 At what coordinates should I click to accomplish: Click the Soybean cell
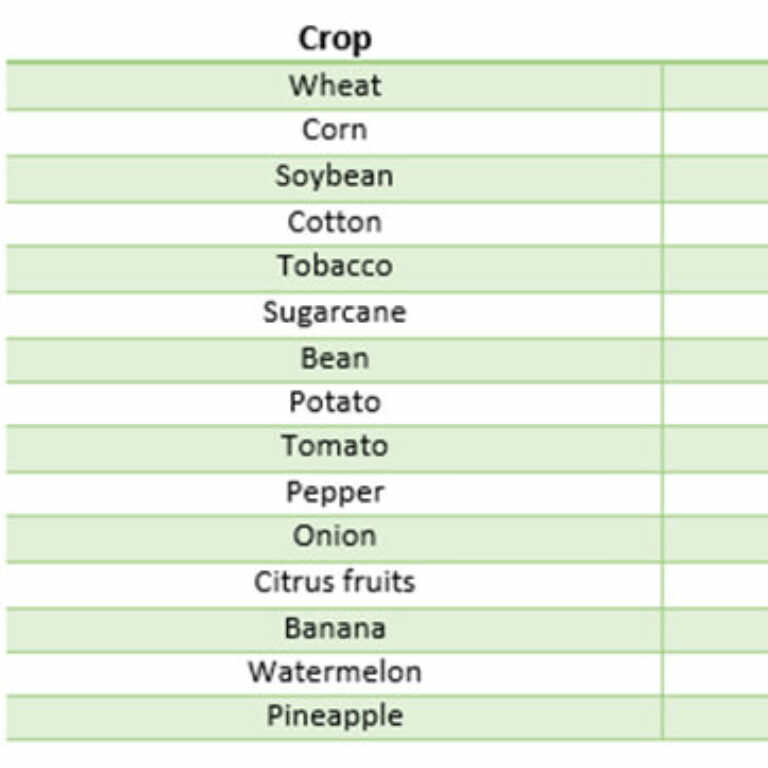(x=335, y=177)
